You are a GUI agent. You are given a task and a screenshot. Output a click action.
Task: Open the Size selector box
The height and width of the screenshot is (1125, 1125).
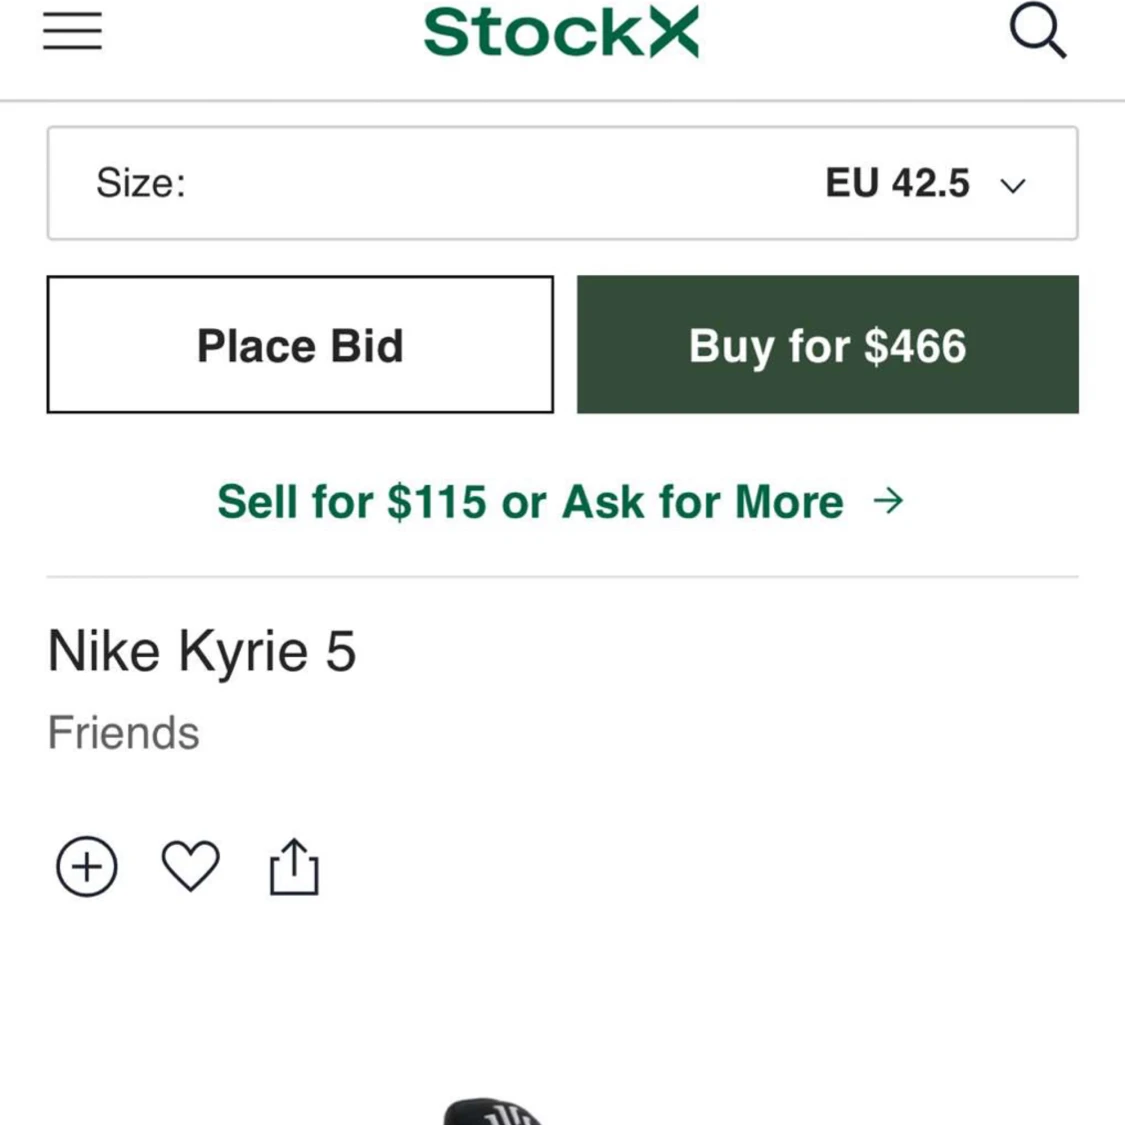click(562, 183)
